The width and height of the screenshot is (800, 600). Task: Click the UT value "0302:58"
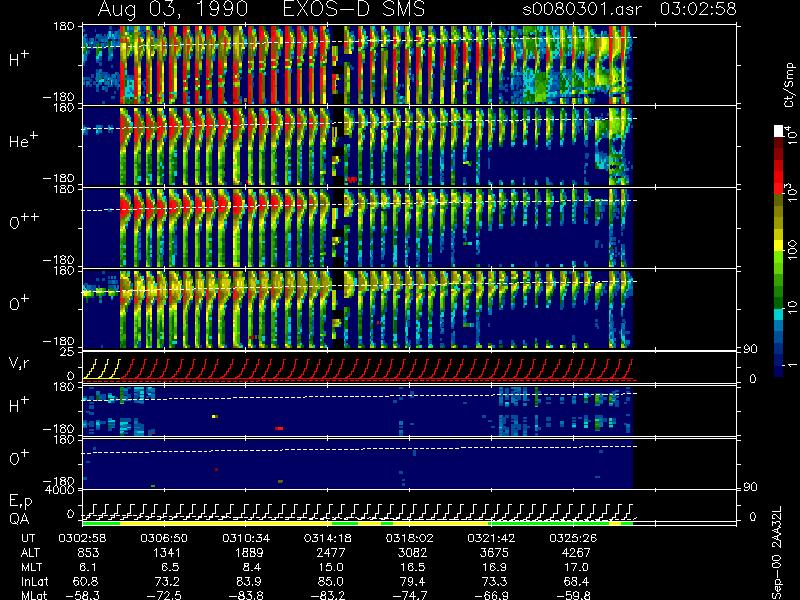pyautogui.click(x=82, y=538)
